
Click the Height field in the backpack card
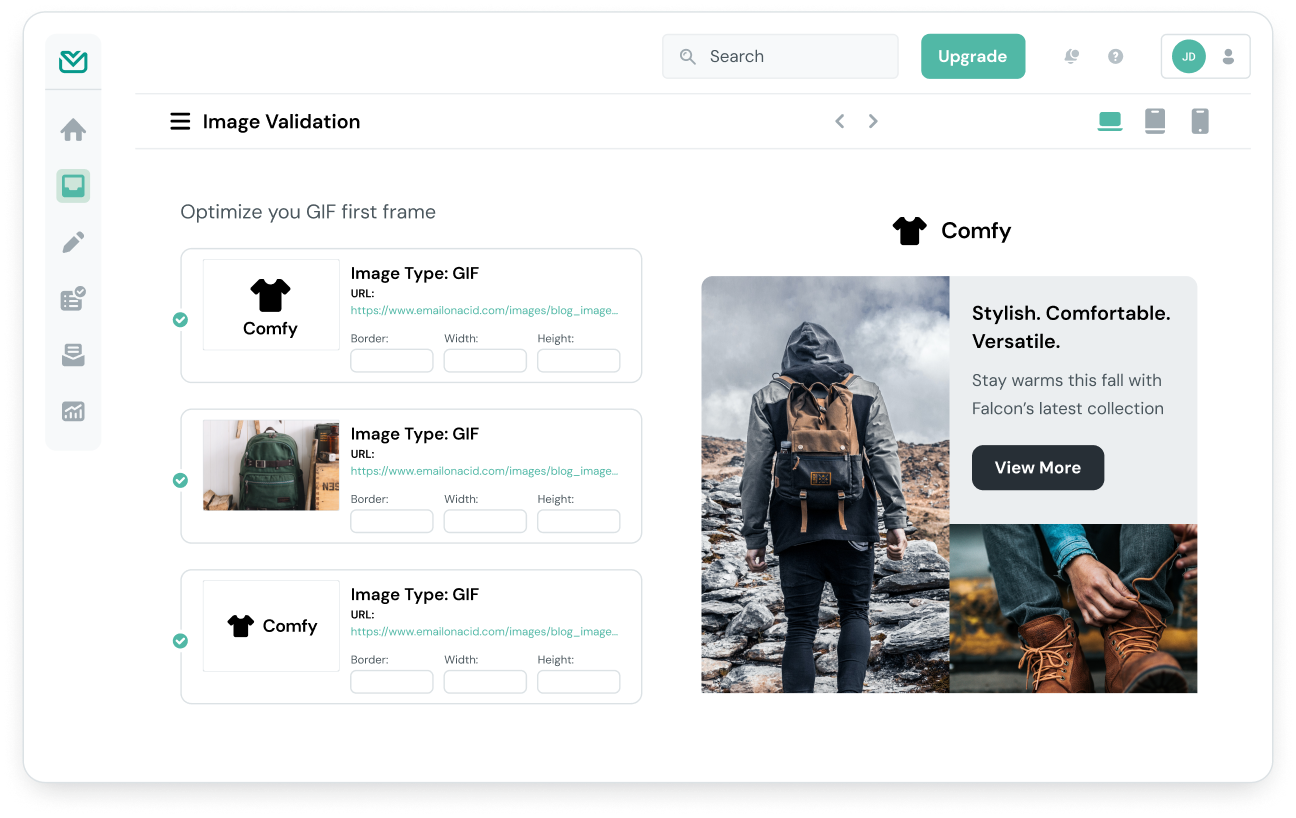(579, 521)
